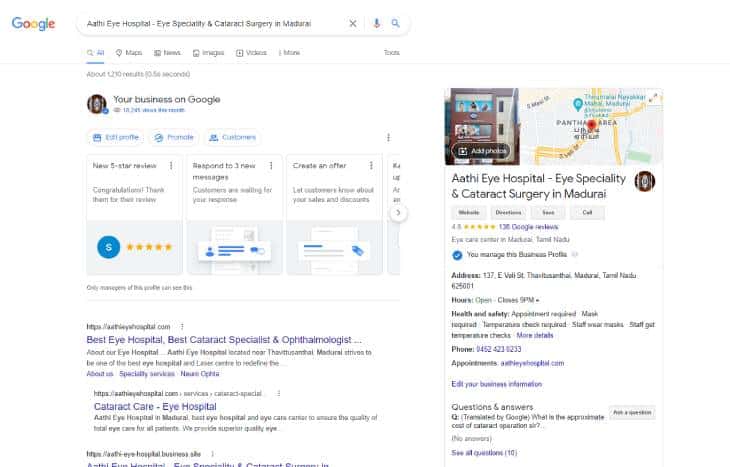
Task: Click the Google logo
Action: (33, 23)
